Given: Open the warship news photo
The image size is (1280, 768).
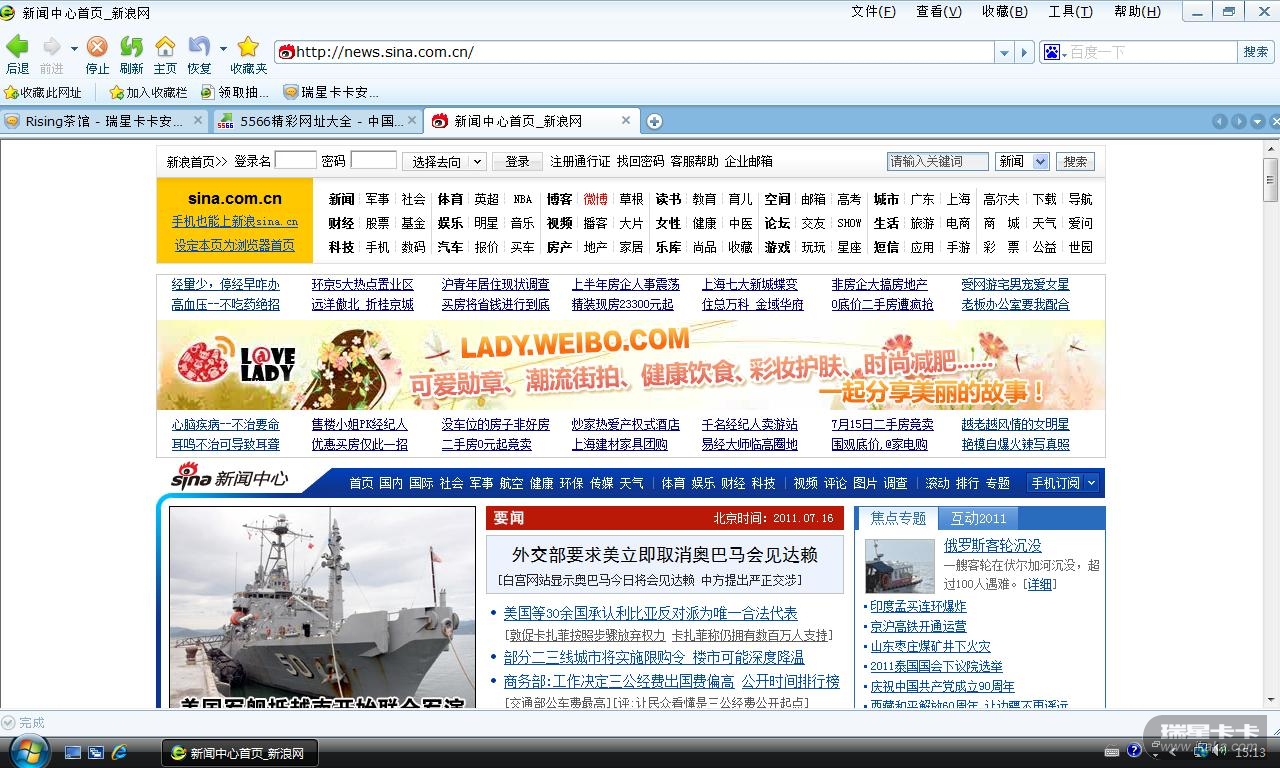Looking at the screenshot, I should [322, 607].
